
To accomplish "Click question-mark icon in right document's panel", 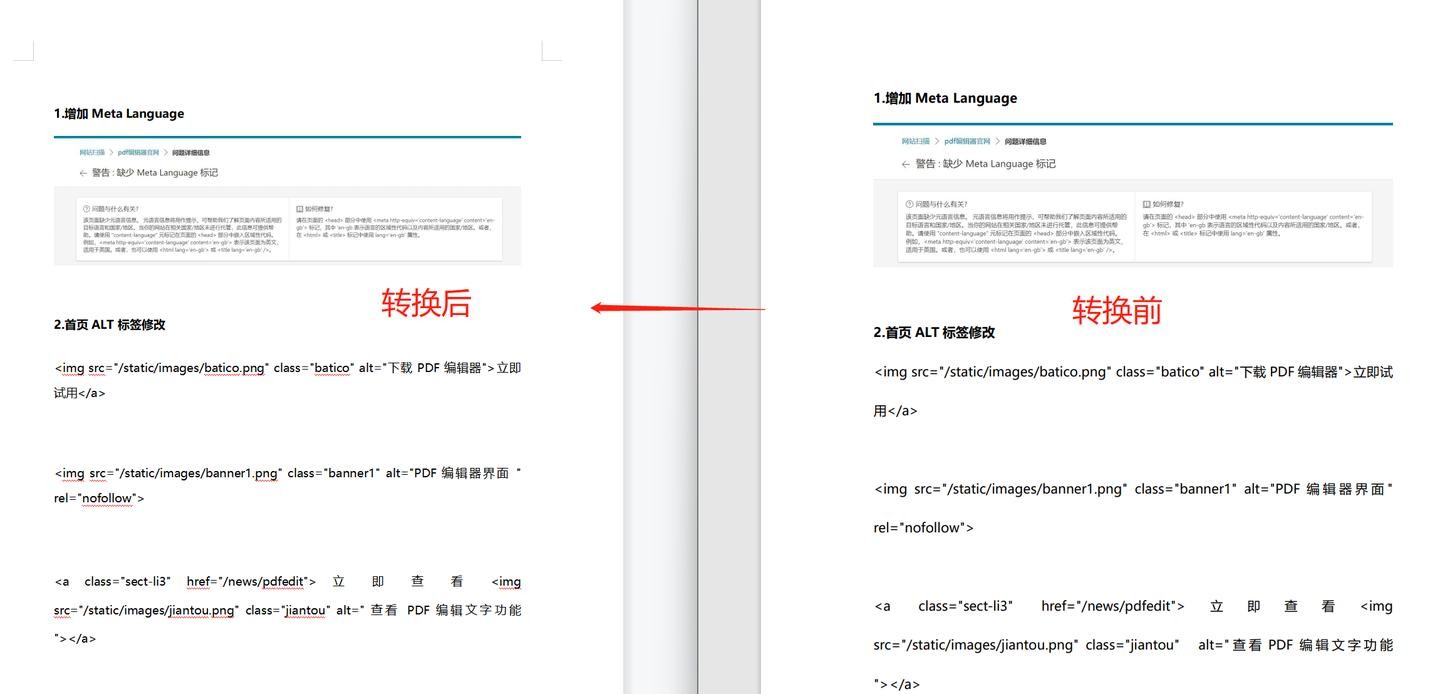I will coord(910,204).
